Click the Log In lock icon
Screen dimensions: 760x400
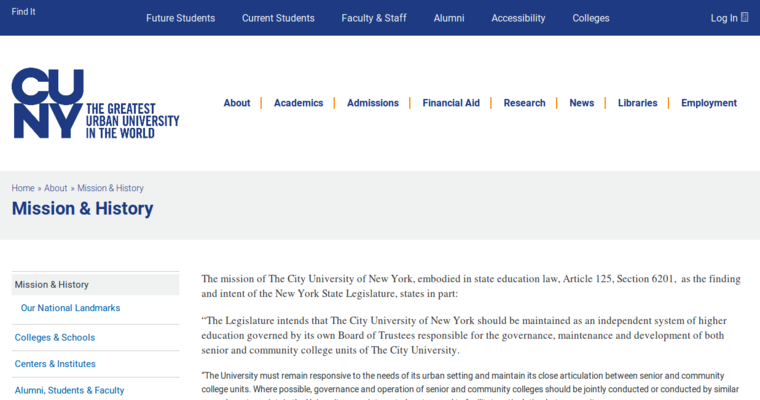point(744,17)
